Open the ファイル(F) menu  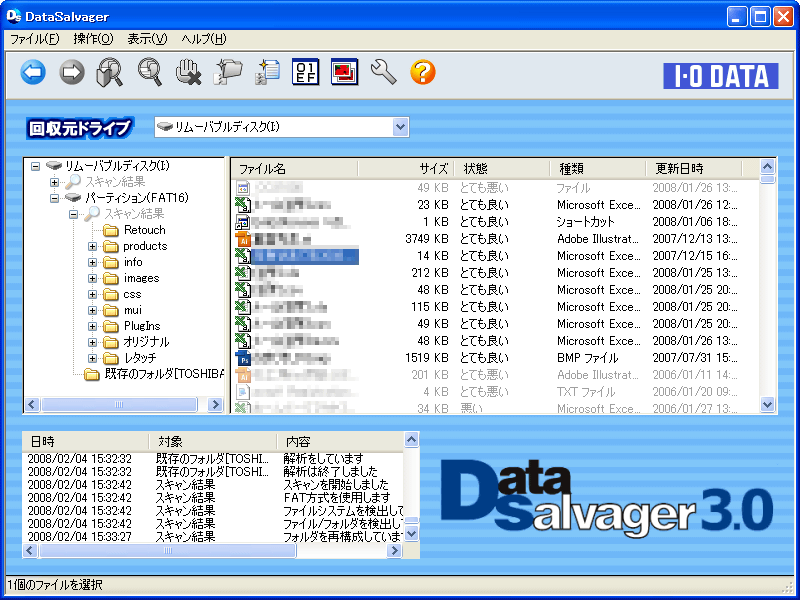34,39
